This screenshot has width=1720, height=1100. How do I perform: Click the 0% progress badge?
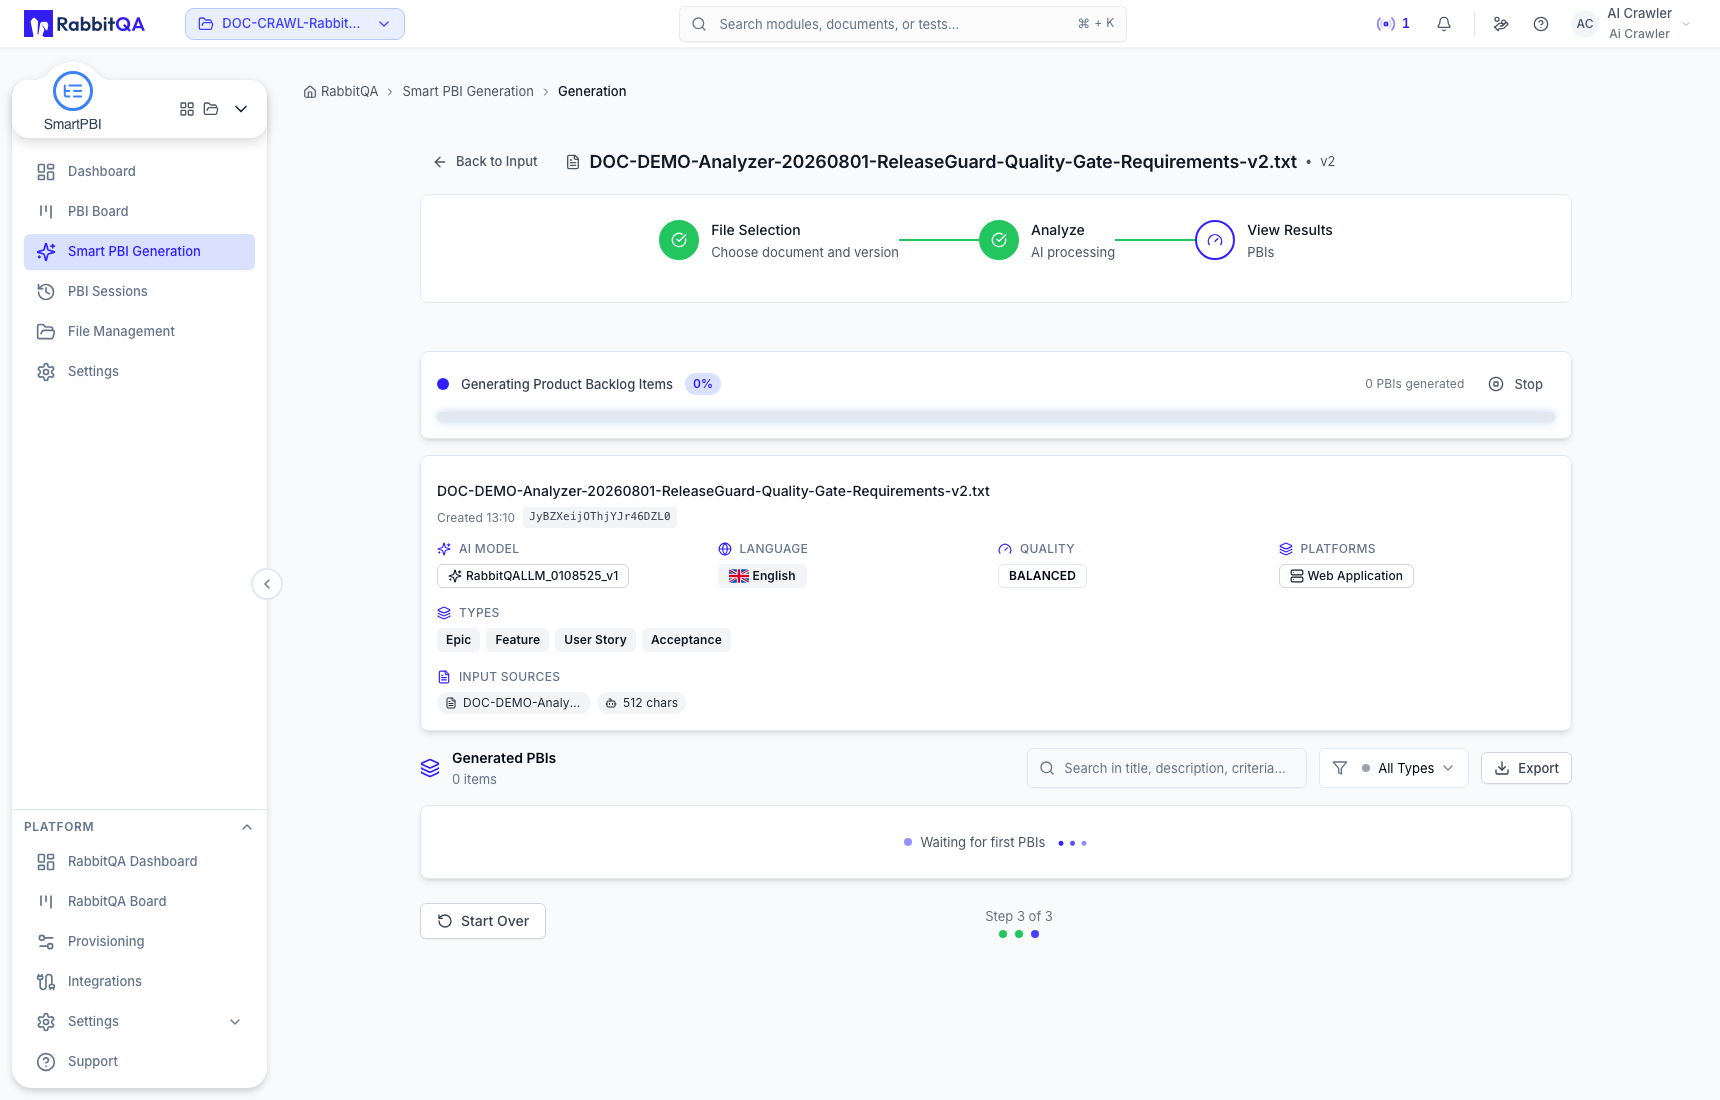tap(703, 384)
